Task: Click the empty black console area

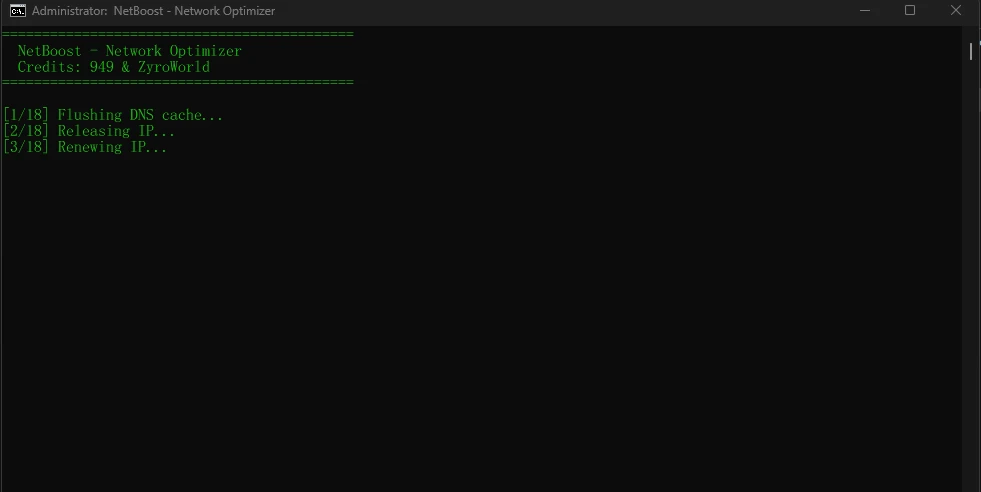Action: coord(482,313)
